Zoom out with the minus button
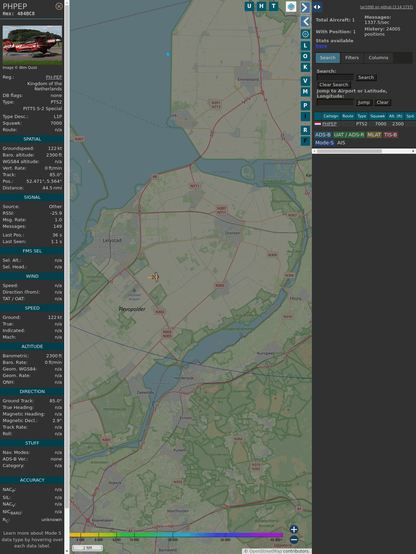 (x=294, y=540)
